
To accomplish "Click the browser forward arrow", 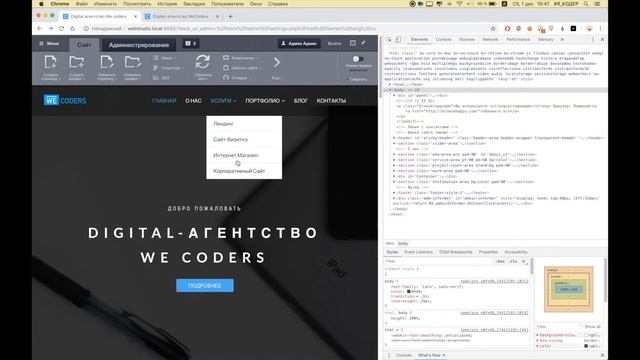I will [x=51, y=29].
